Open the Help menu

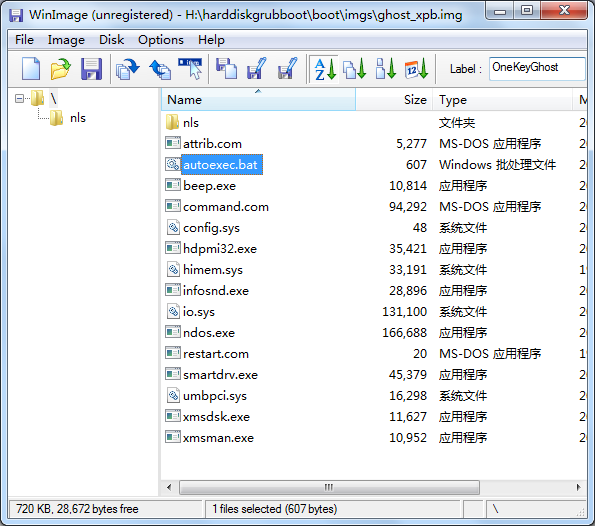click(x=211, y=39)
